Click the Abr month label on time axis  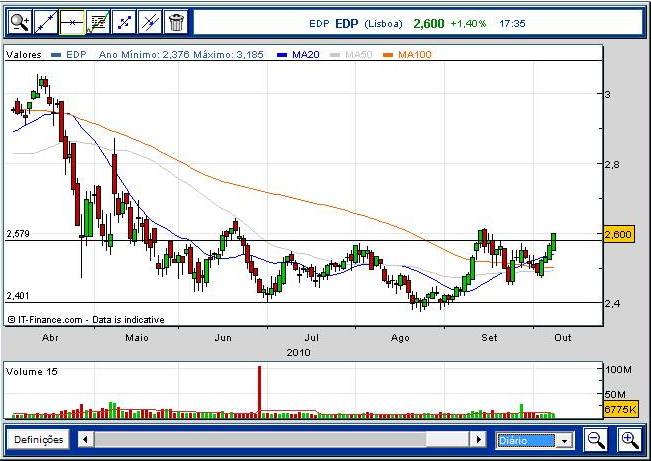50,338
